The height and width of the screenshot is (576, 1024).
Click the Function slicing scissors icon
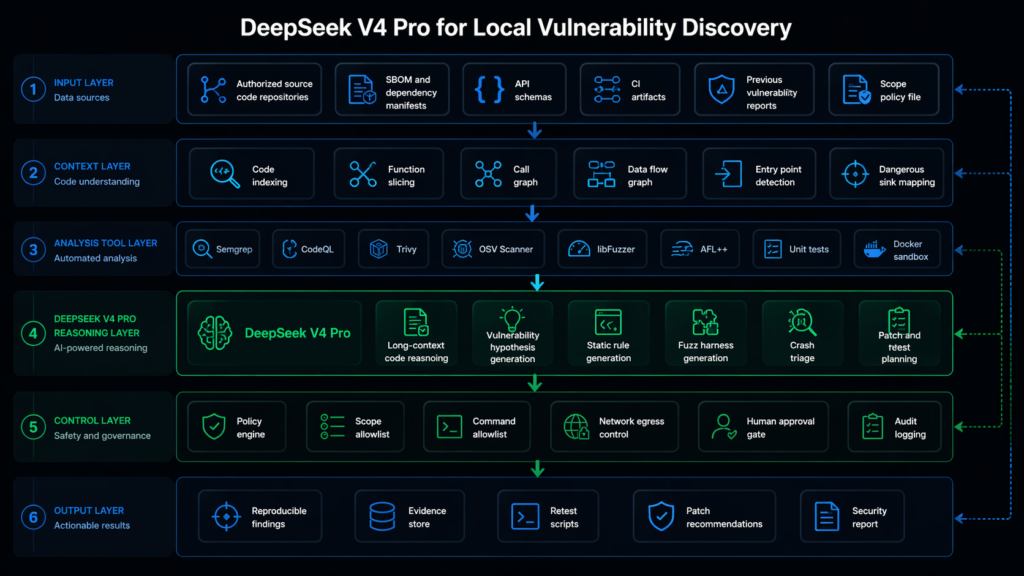point(362,175)
